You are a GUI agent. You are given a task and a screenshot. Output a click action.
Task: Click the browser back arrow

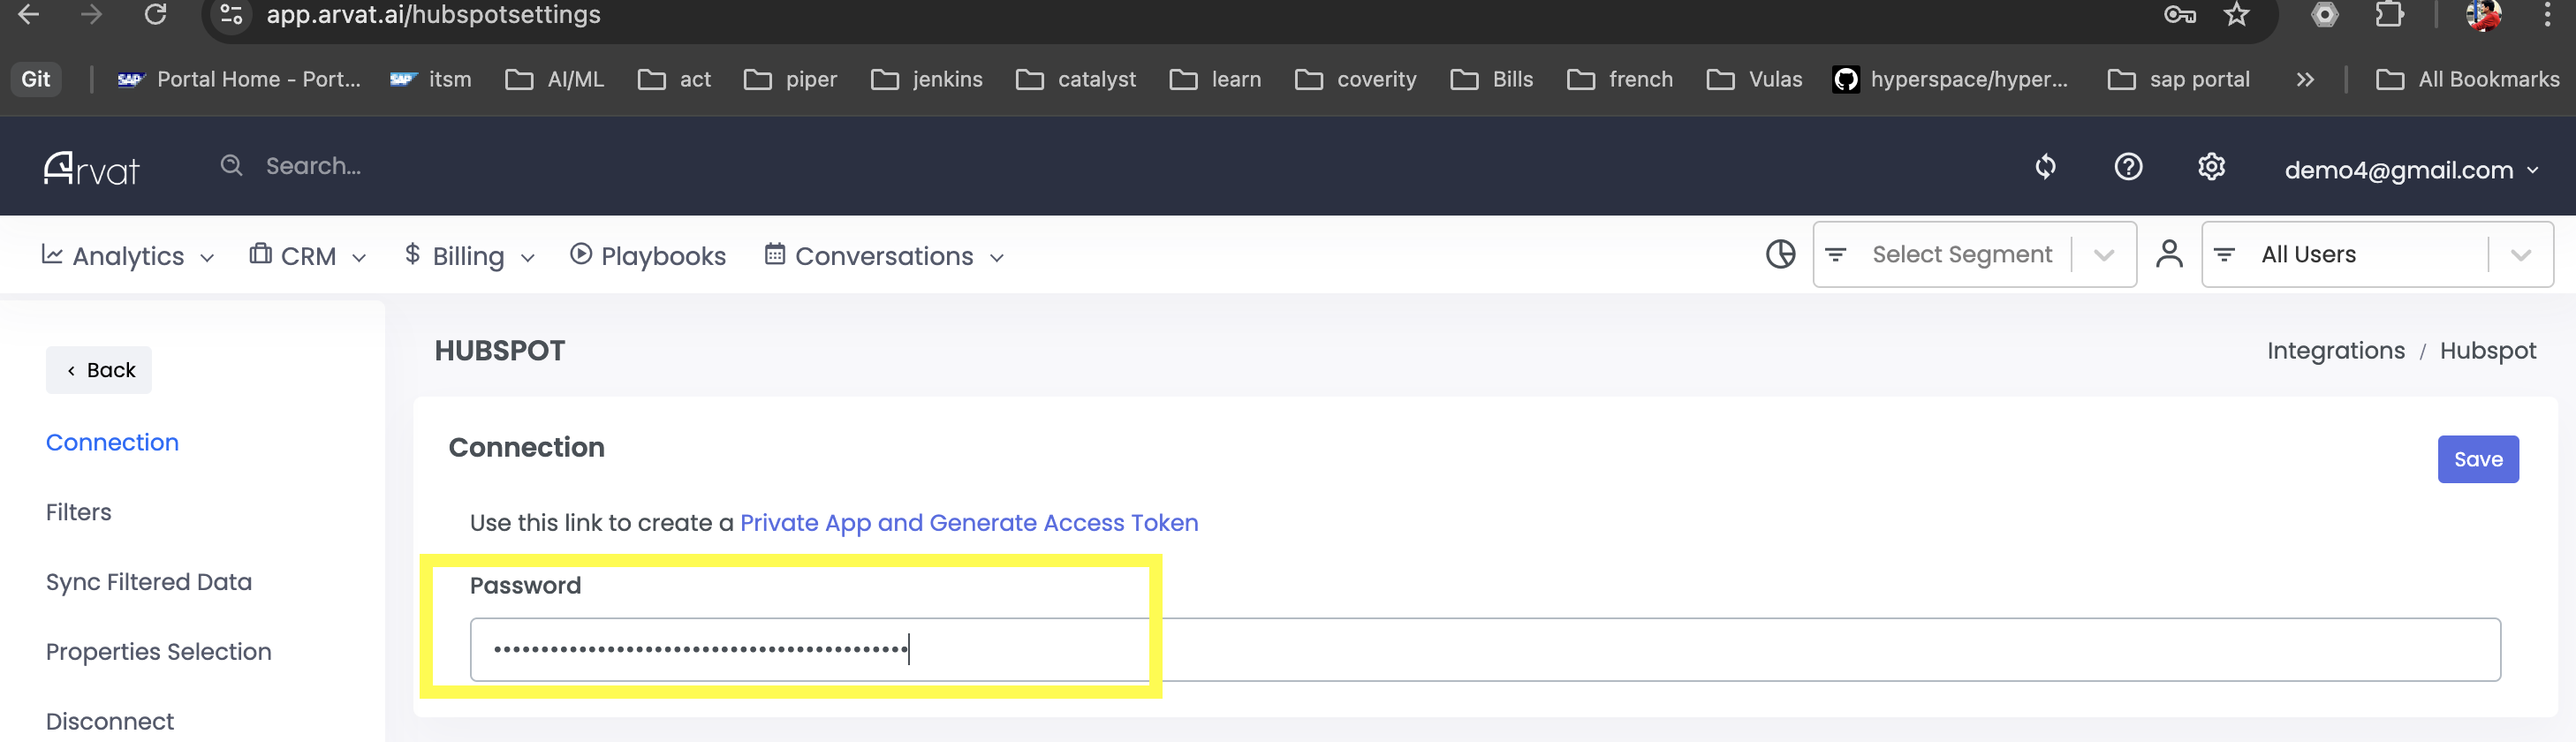29,14
